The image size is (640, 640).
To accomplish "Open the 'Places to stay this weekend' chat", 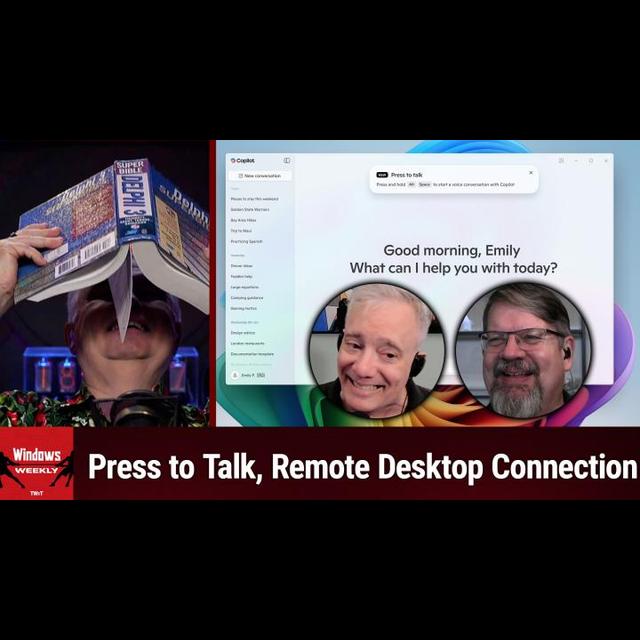I will [x=254, y=199].
